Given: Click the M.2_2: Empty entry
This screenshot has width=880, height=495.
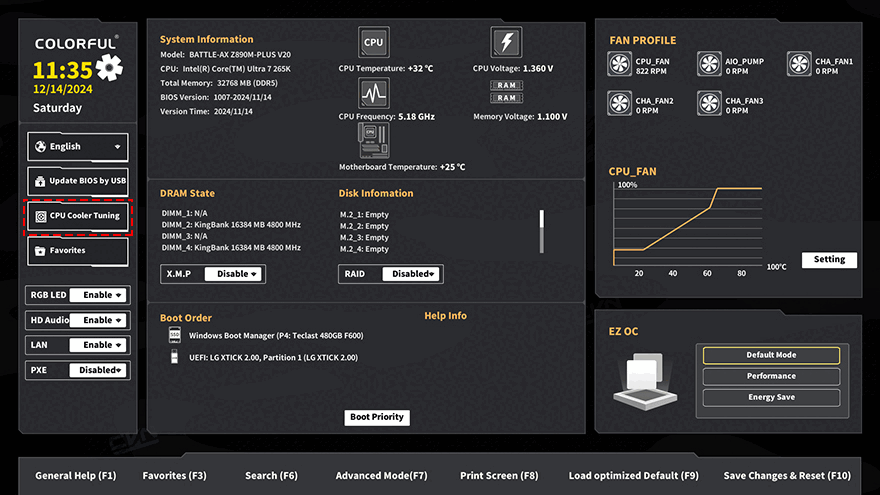Looking at the screenshot, I should pos(364,226).
